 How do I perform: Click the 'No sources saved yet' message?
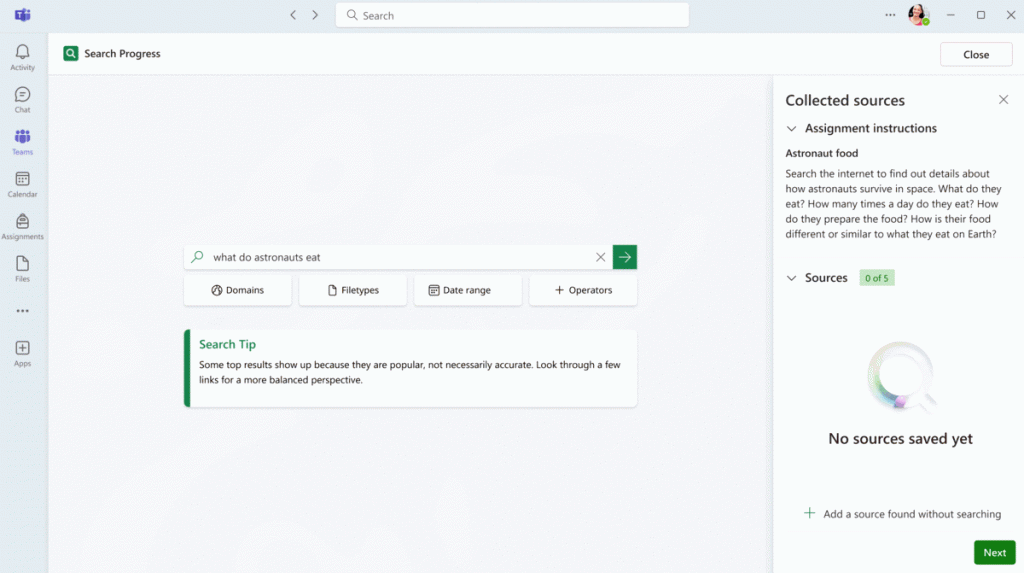pyautogui.click(x=900, y=438)
